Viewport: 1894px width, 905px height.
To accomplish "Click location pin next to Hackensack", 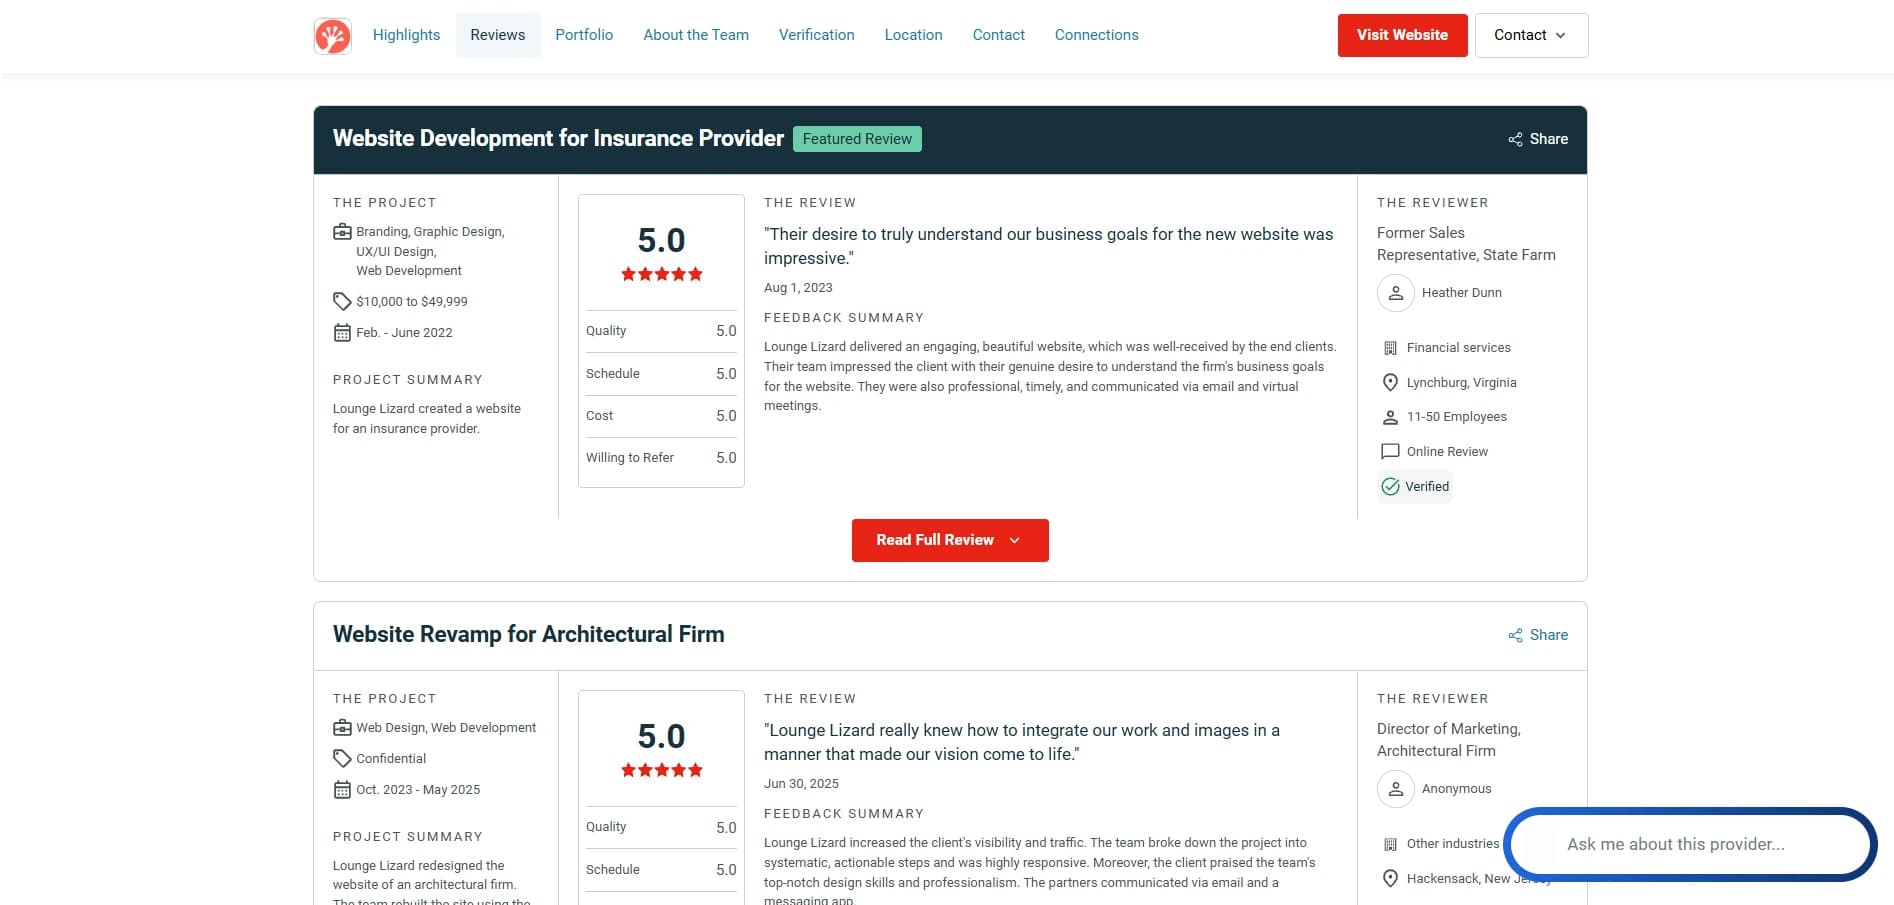I will 1390,879.
